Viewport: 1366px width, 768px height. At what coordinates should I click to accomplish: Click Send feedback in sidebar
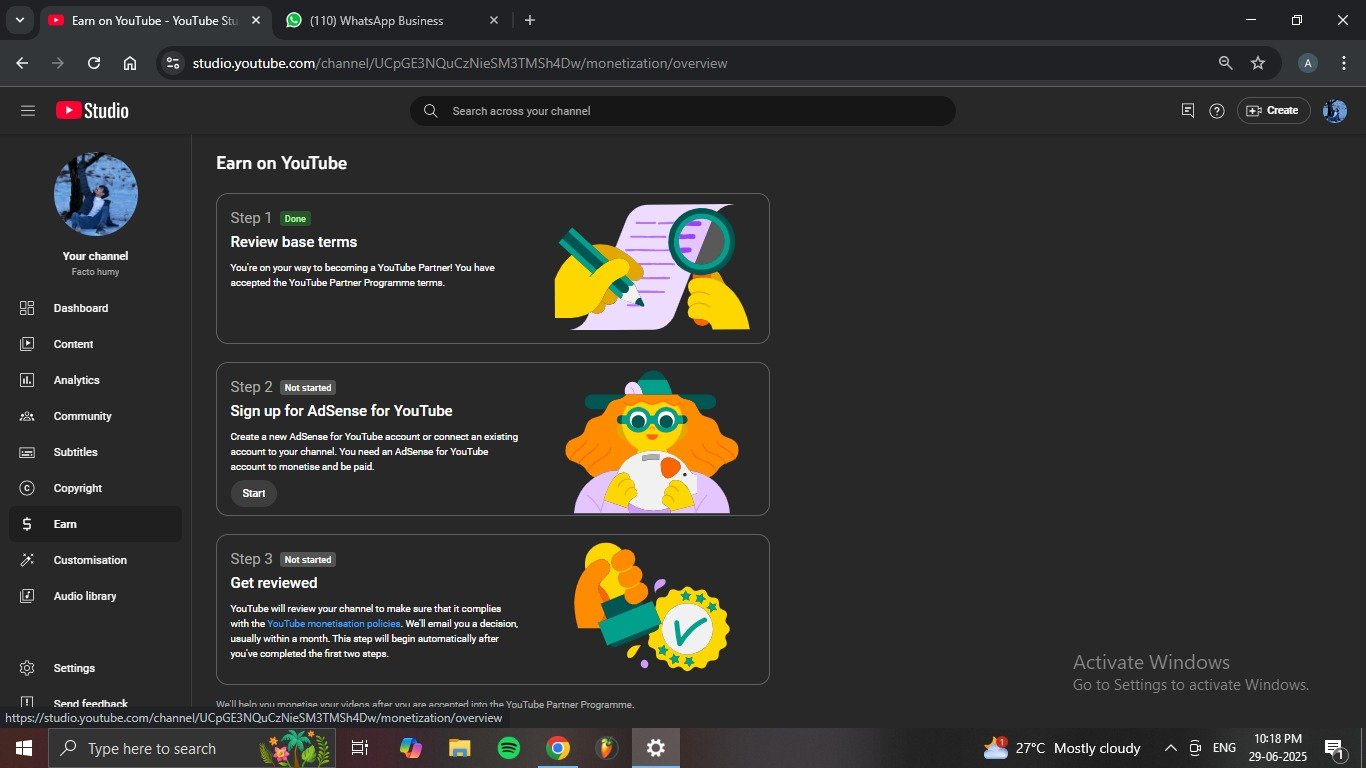[96, 703]
